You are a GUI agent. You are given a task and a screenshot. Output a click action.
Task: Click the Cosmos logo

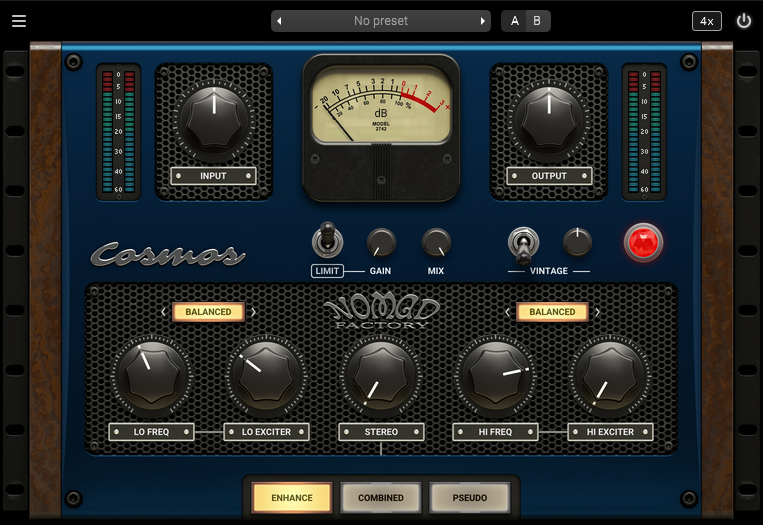[x=168, y=254]
